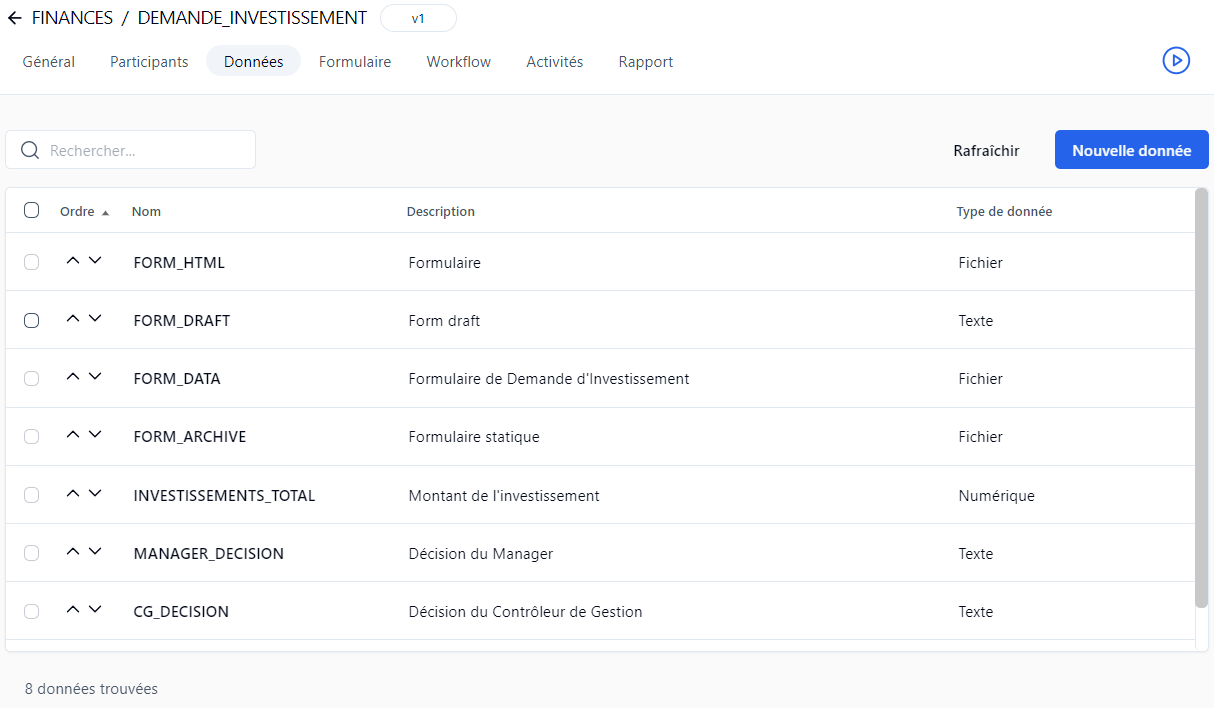Viewport: 1214px width, 708px height.
Task: Open the v1 version selector
Action: click(418, 18)
